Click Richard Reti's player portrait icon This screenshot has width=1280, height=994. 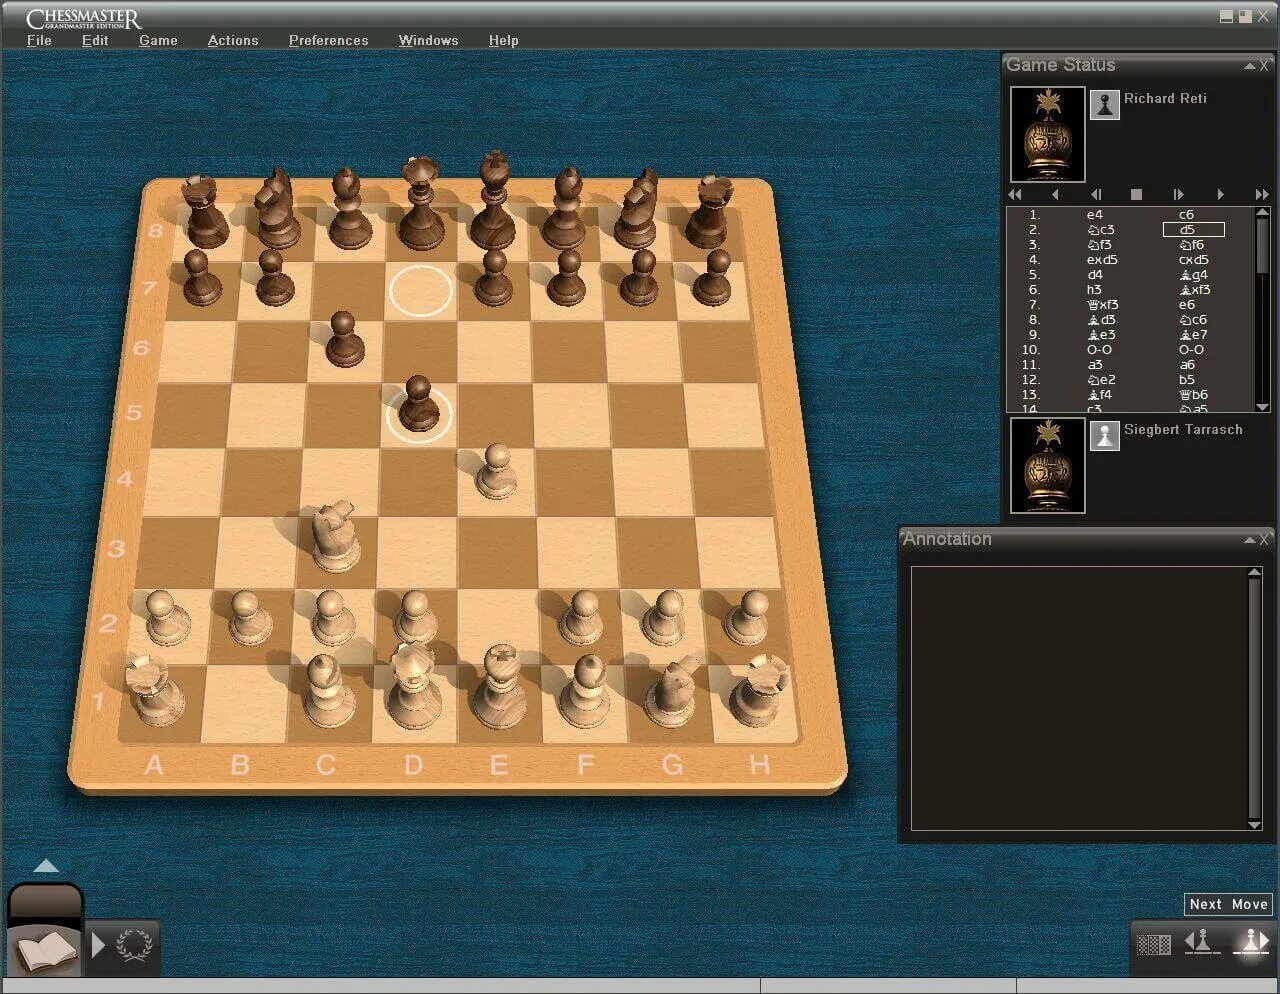pyautogui.click(x=1104, y=103)
